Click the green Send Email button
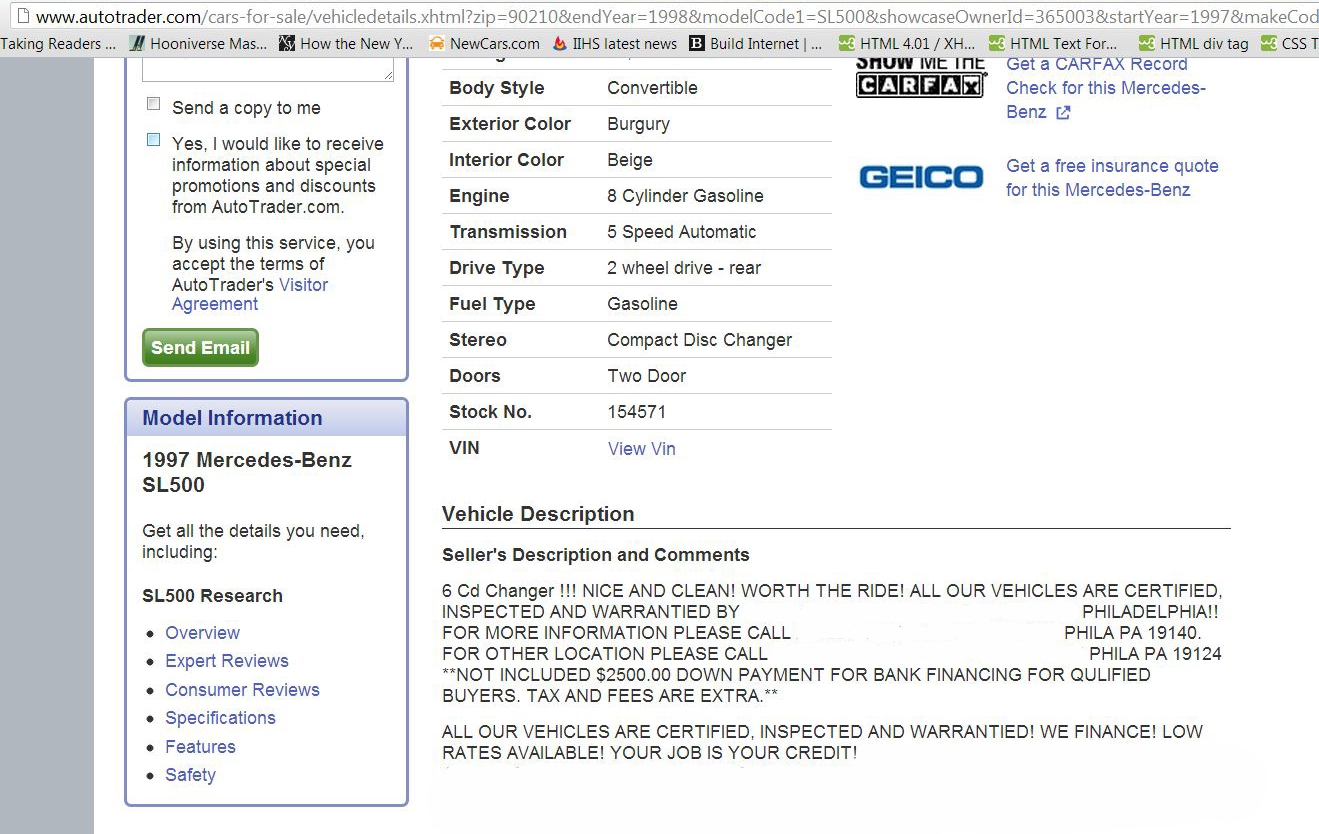 coord(200,348)
